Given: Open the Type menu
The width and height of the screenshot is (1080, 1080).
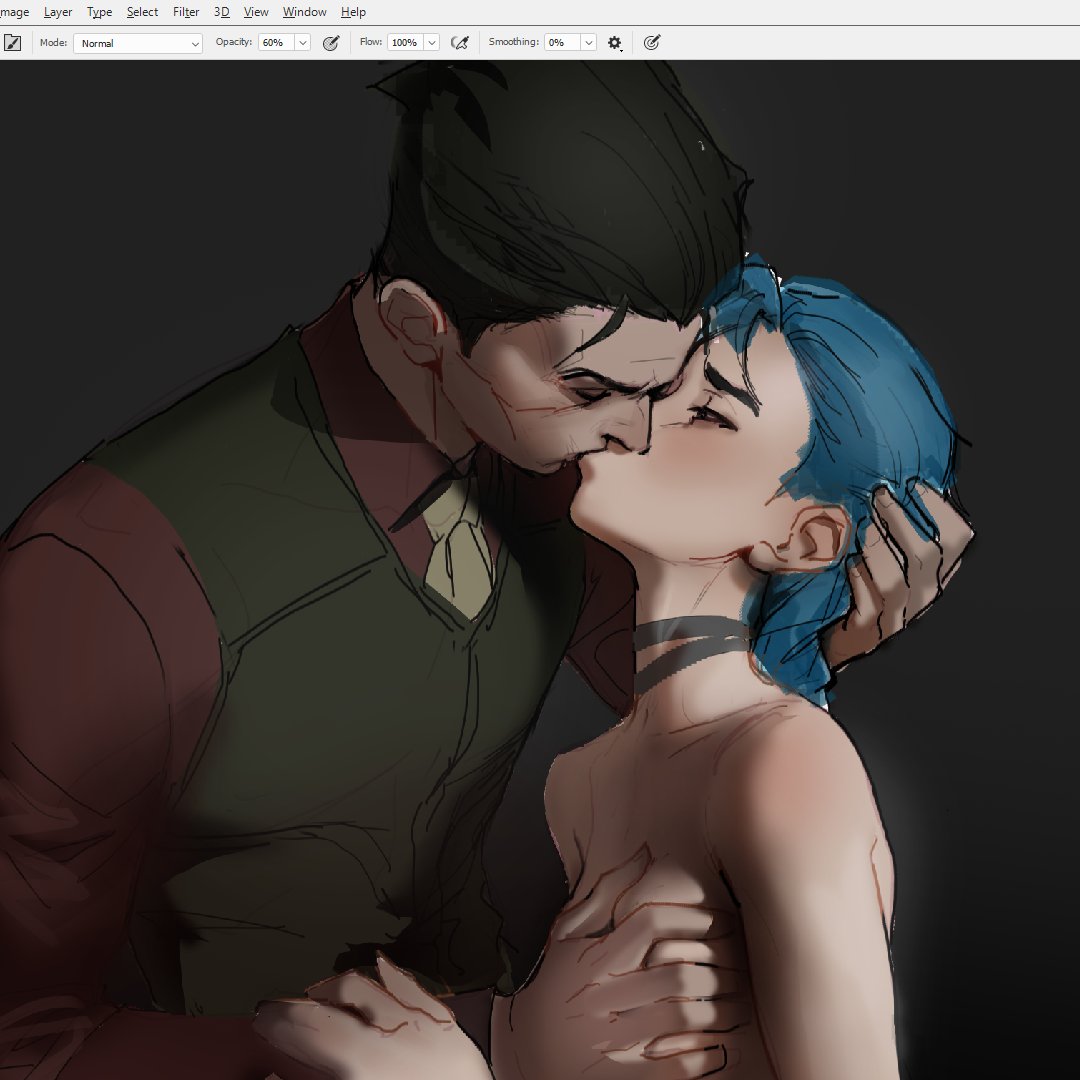Looking at the screenshot, I should pyautogui.click(x=99, y=12).
